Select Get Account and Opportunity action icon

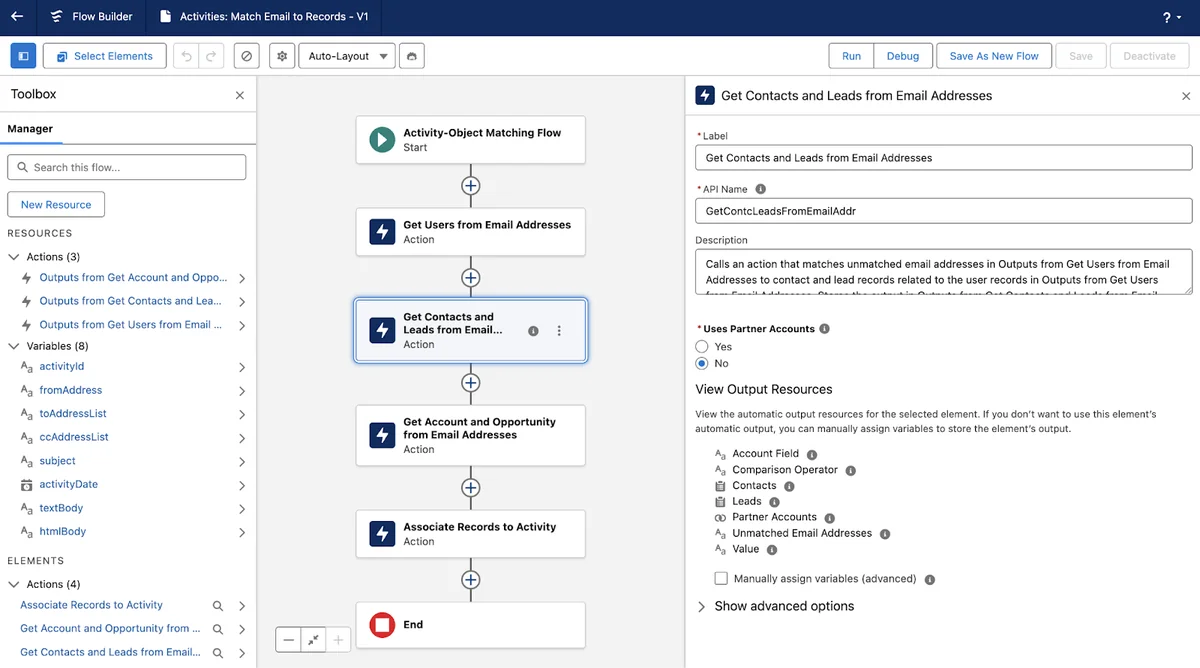click(x=382, y=435)
